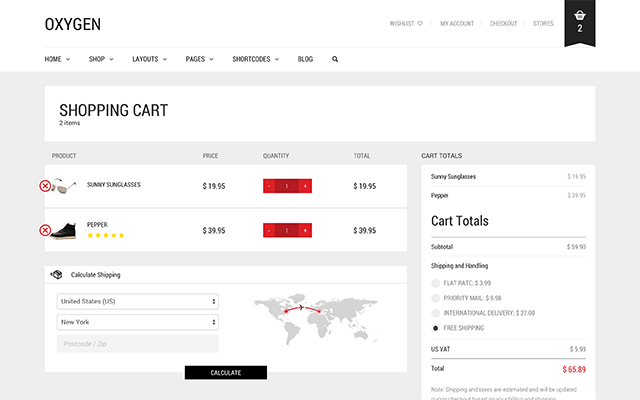Increase Sunny Sunglasses quantity with plus button
Image resolution: width=640 pixels, height=400 pixels.
point(305,186)
